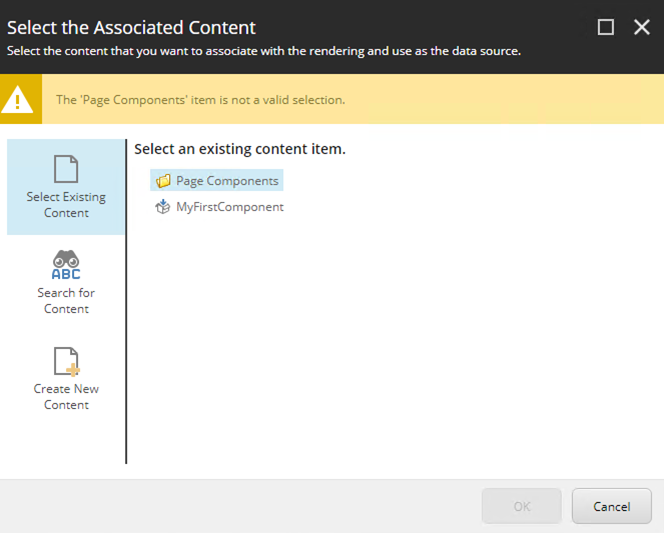
Task: Open the Search for Content tab
Action: click(x=66, y=283)
